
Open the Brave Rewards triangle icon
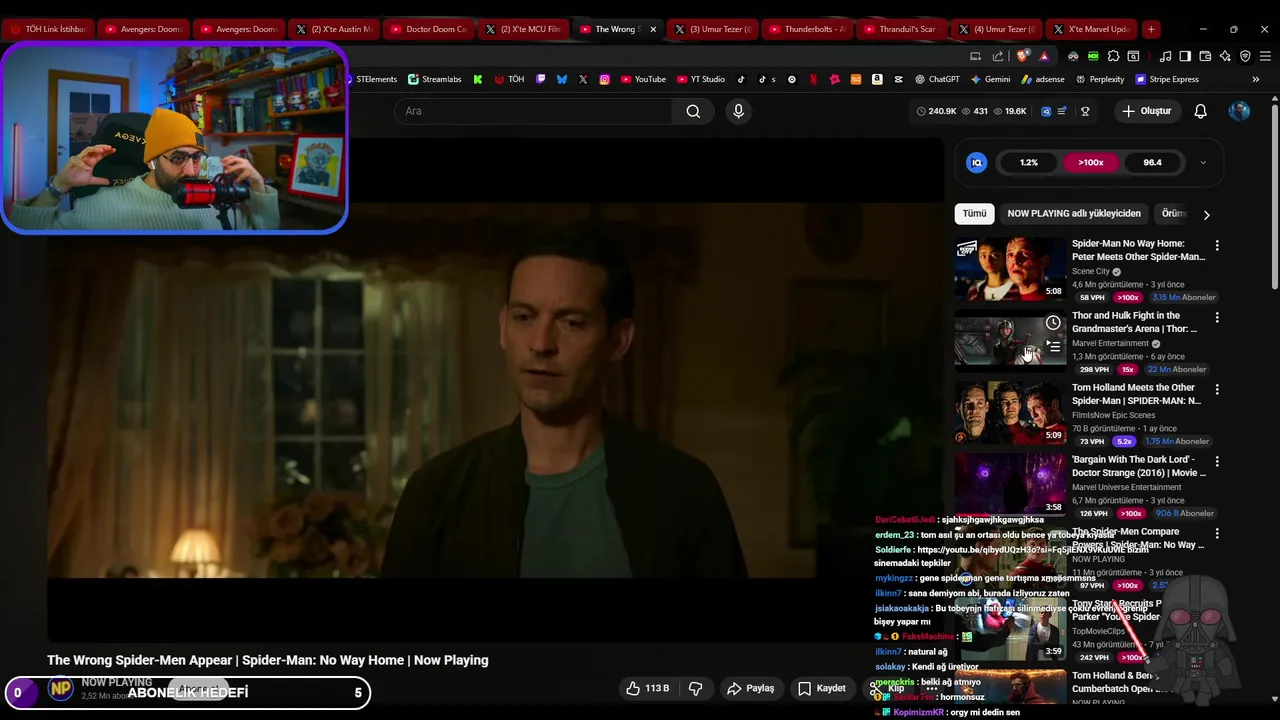point(1044,56)
